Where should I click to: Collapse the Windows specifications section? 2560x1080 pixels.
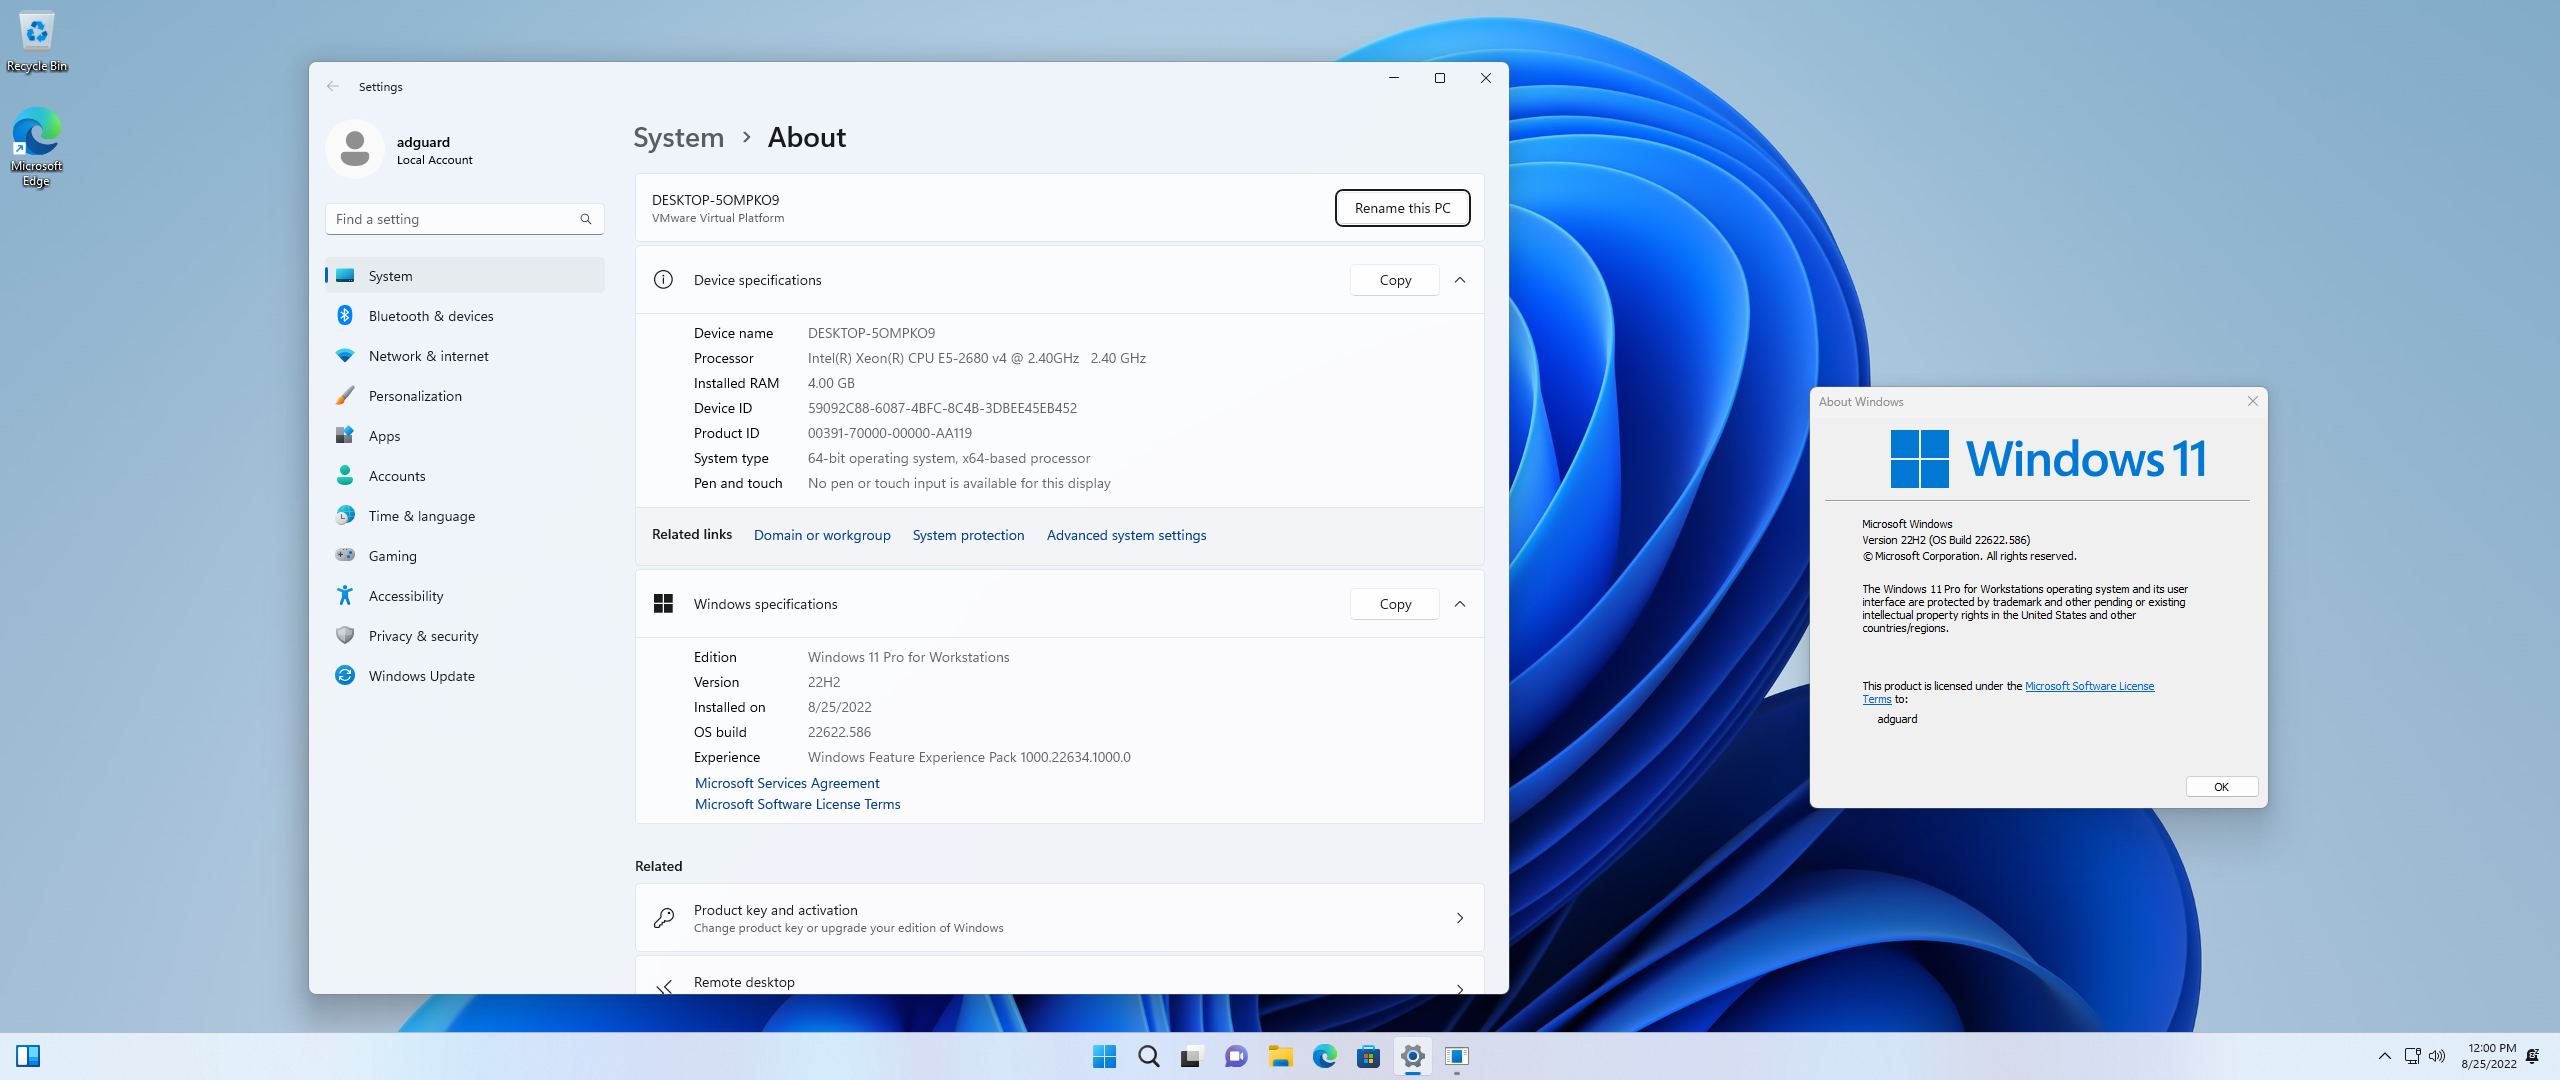[1460, 604]
